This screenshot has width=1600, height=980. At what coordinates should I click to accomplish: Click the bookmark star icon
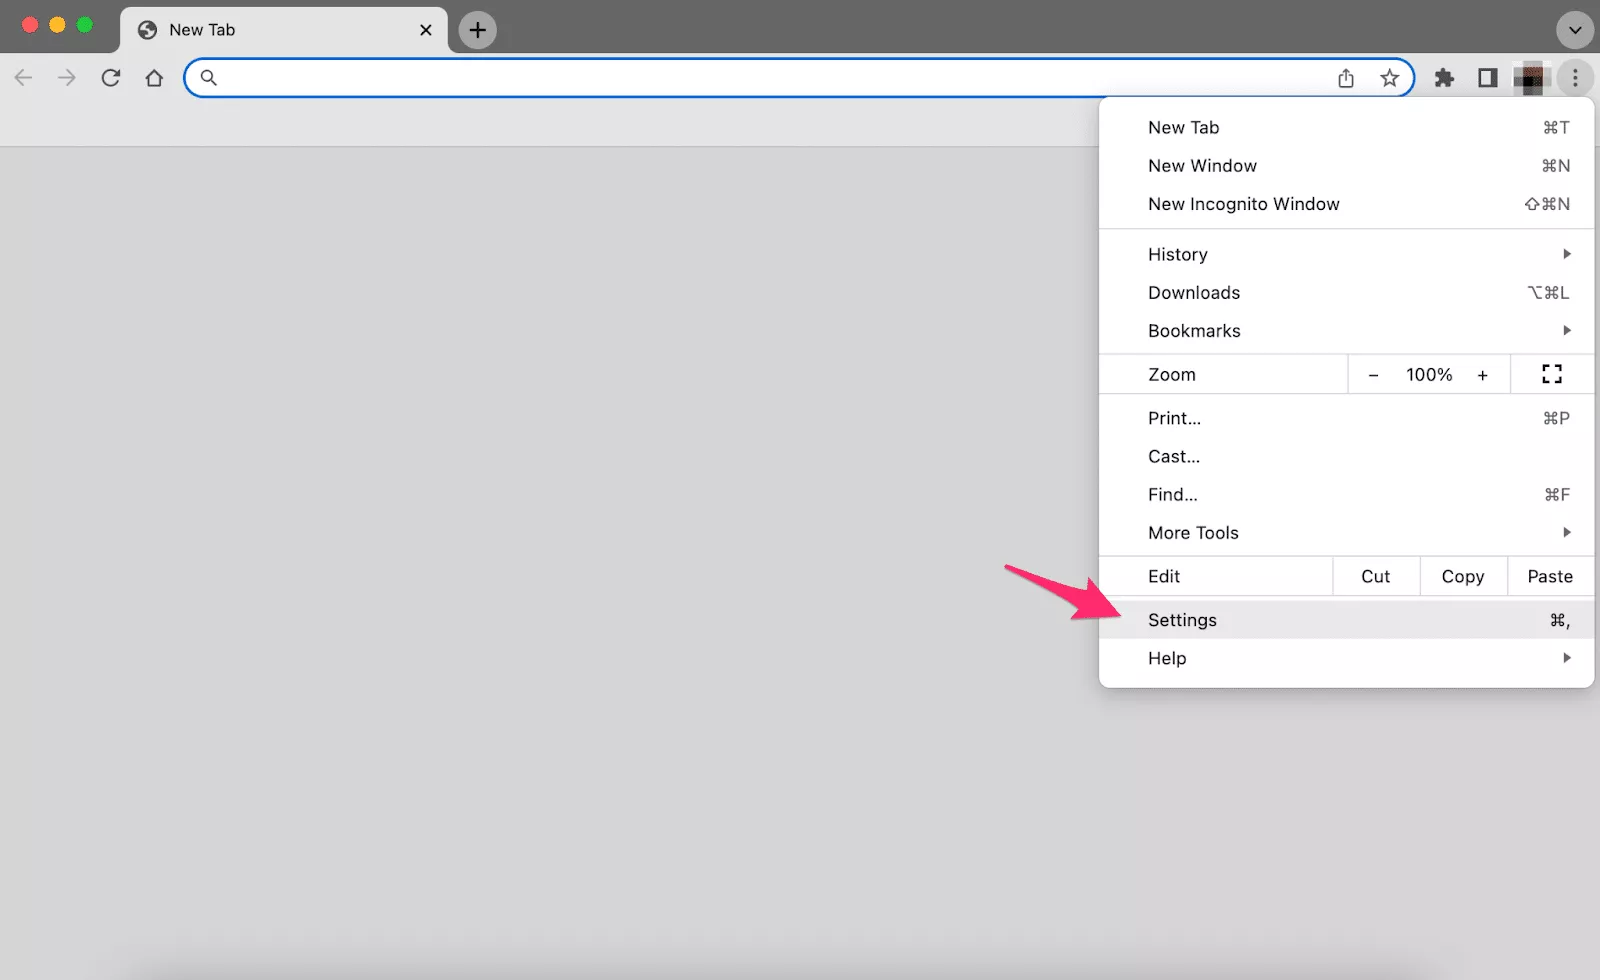click(1389, 78)
